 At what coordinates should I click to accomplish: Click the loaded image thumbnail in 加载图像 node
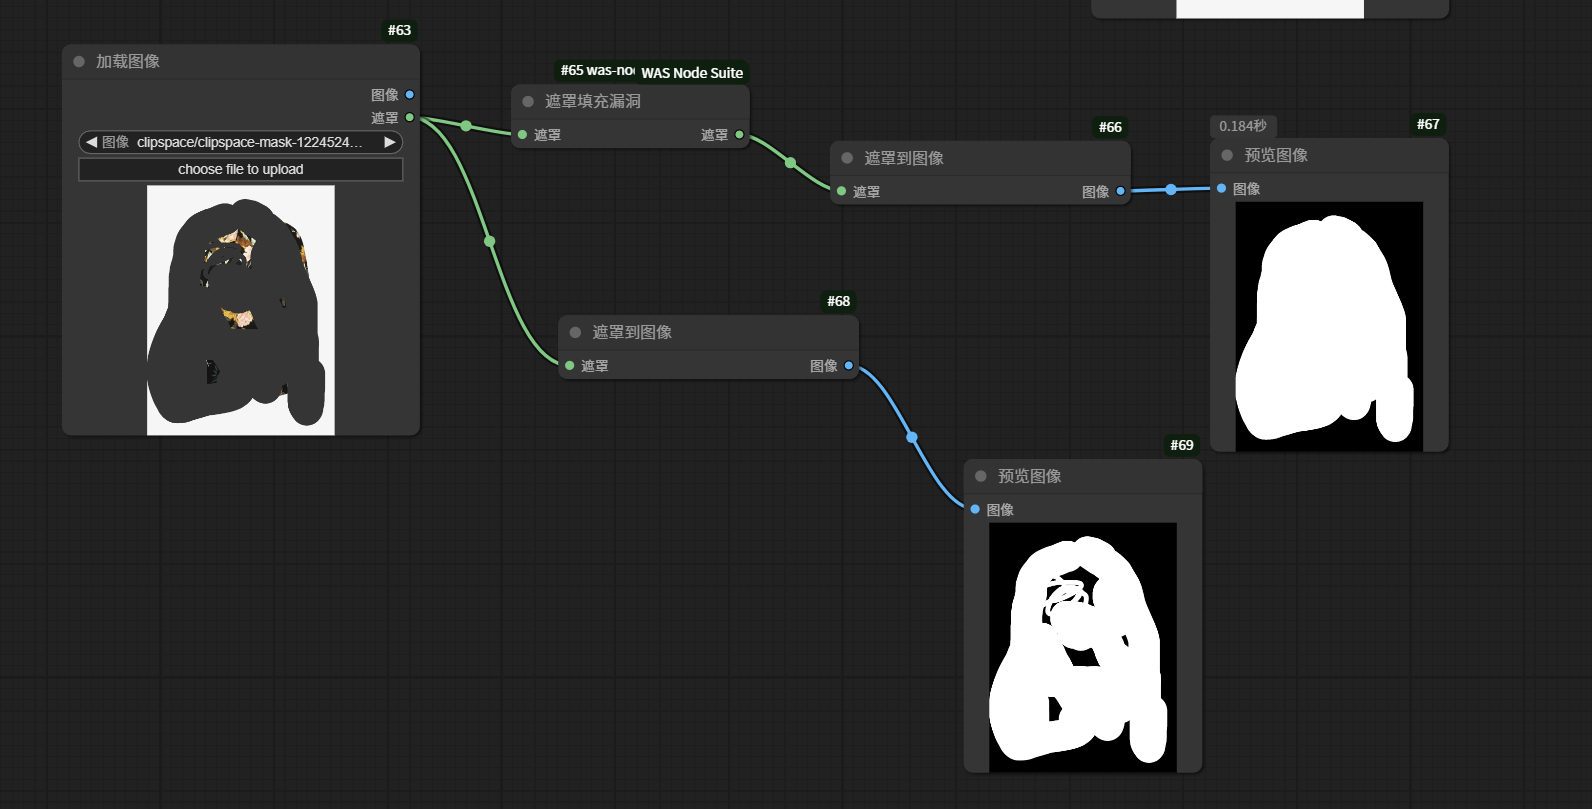pos(241,310)
